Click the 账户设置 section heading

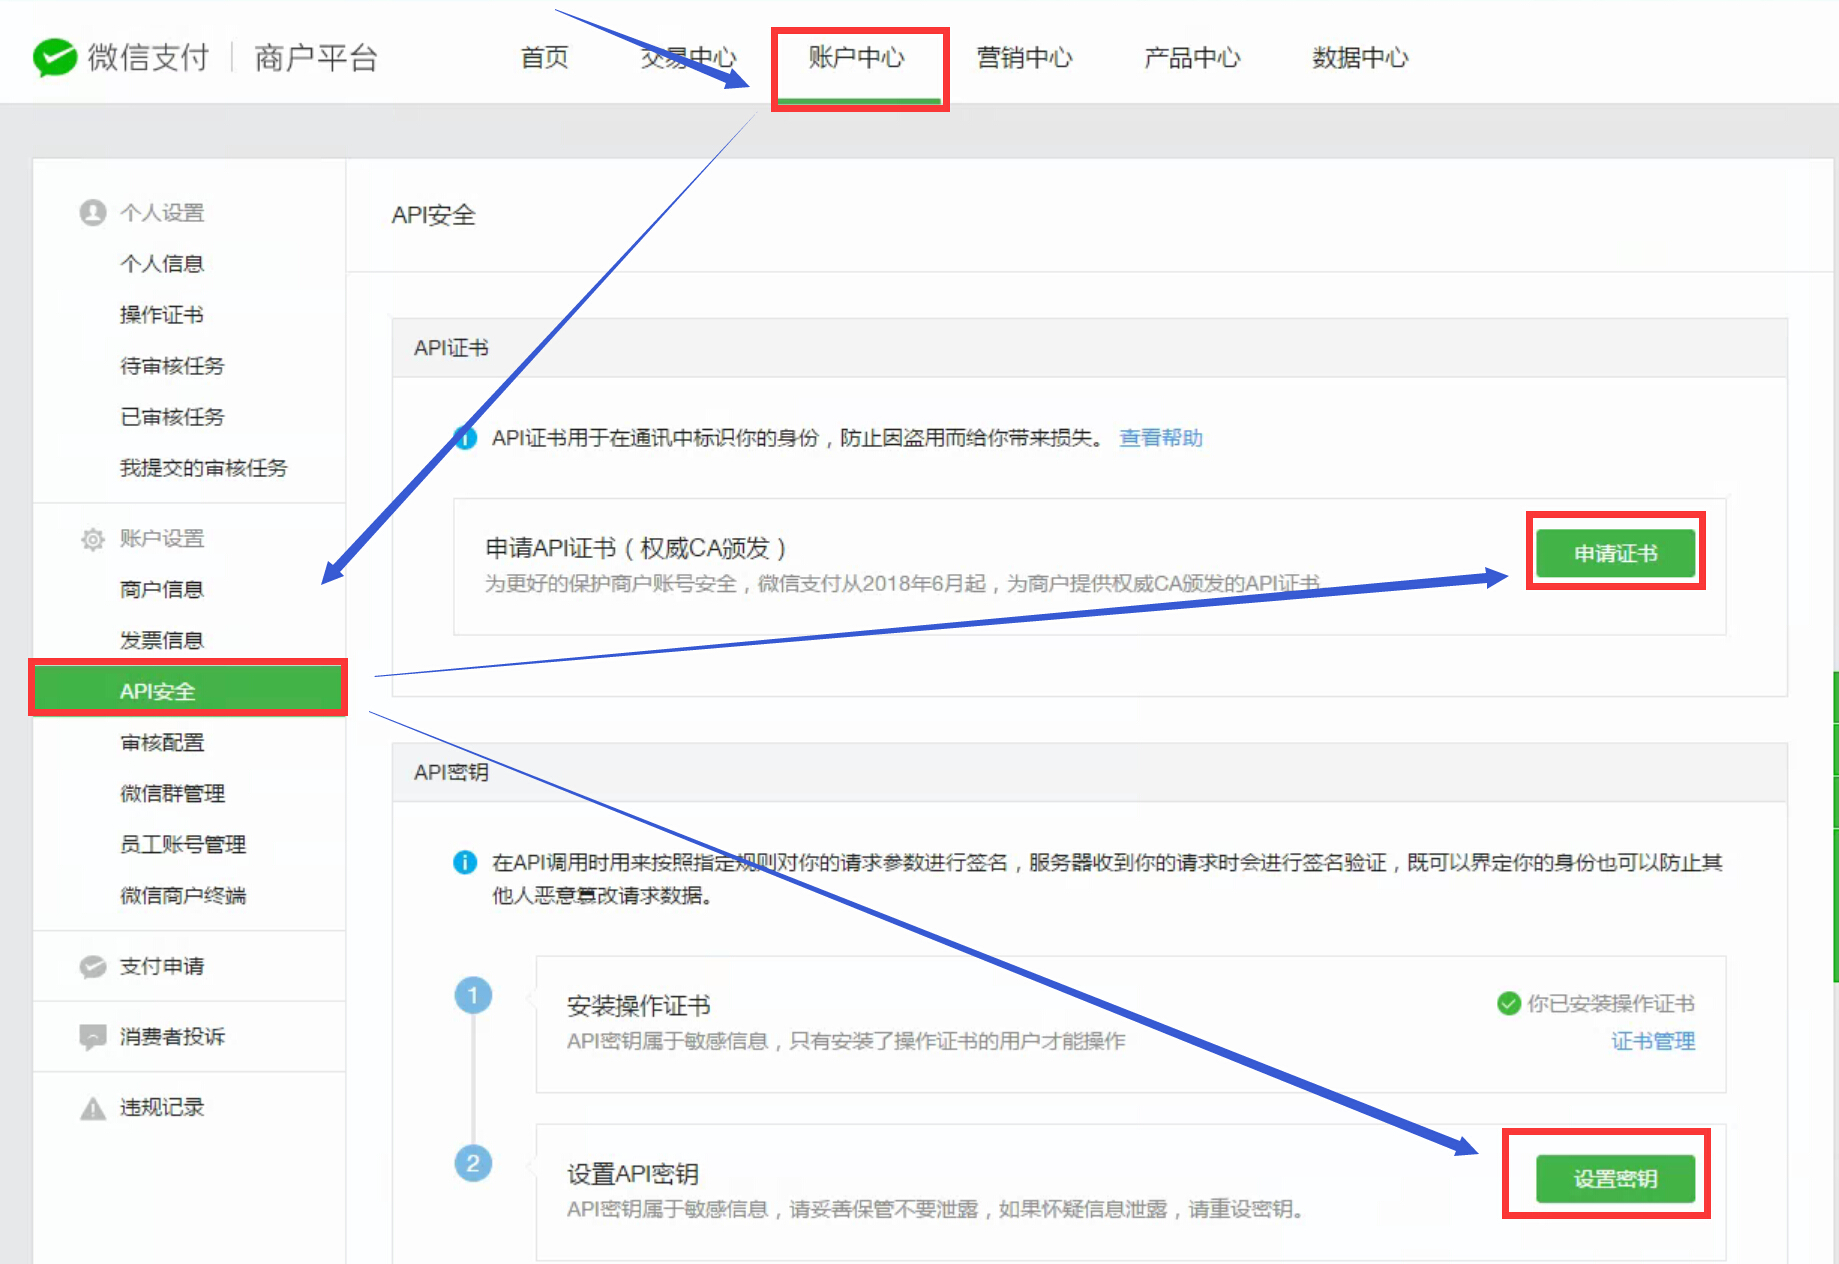[162, 539]
